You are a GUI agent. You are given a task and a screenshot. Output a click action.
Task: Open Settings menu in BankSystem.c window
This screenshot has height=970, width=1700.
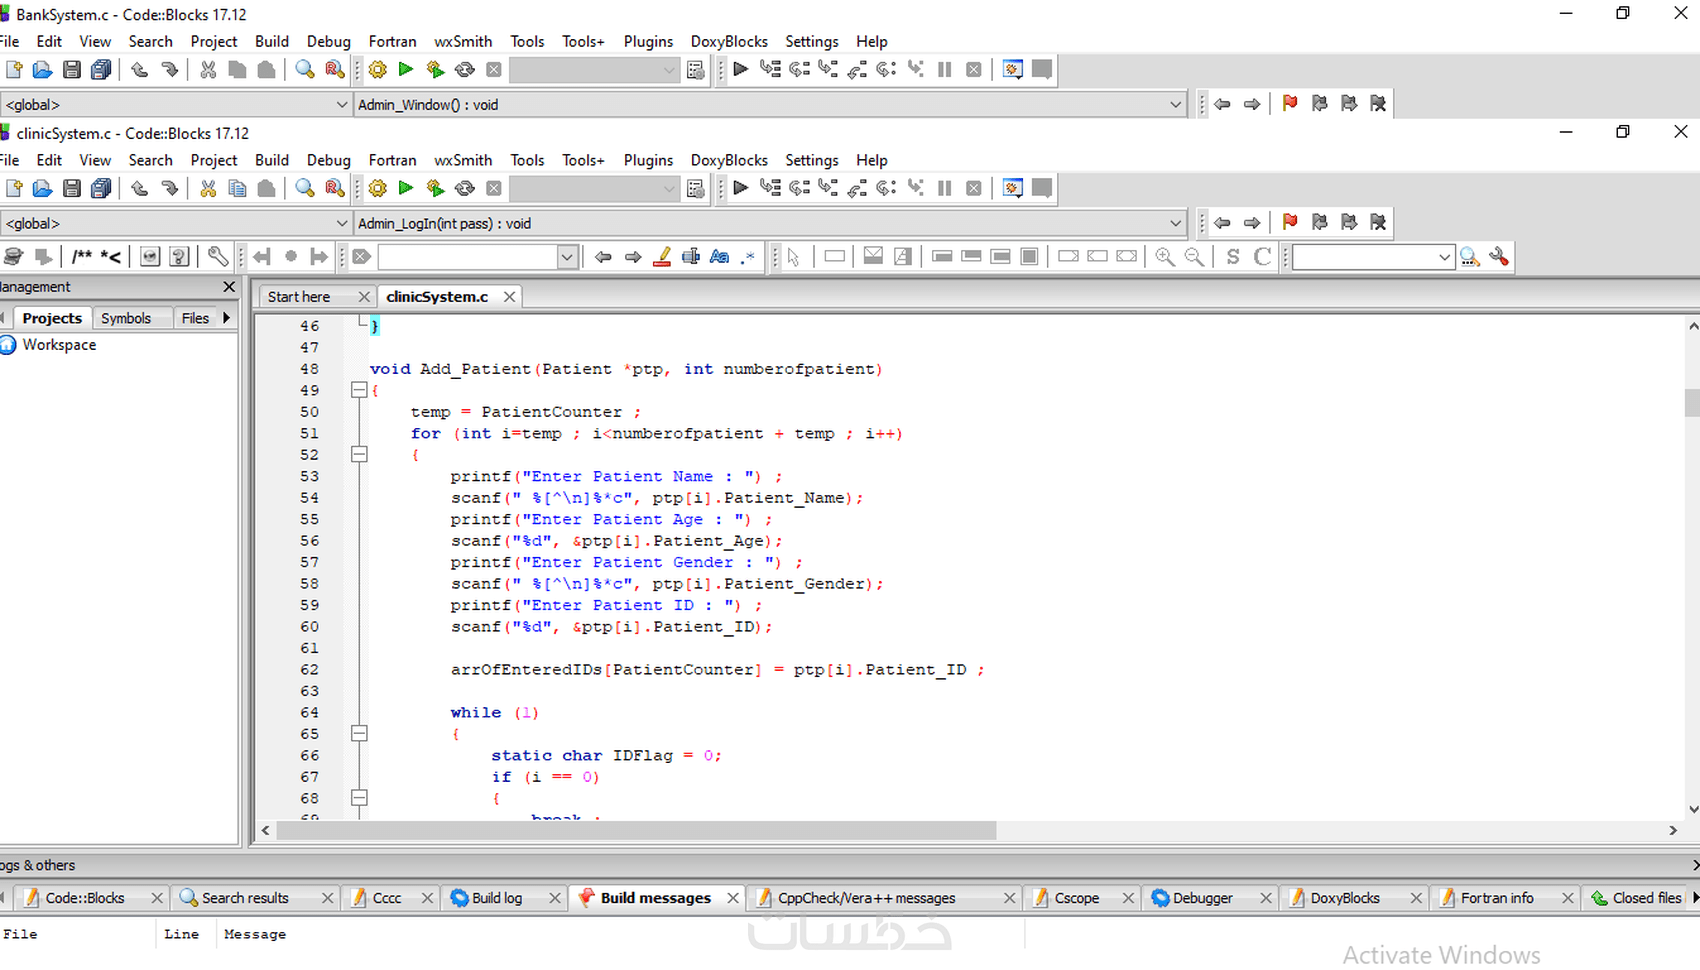pyautogui.click(x=811, y=41)
